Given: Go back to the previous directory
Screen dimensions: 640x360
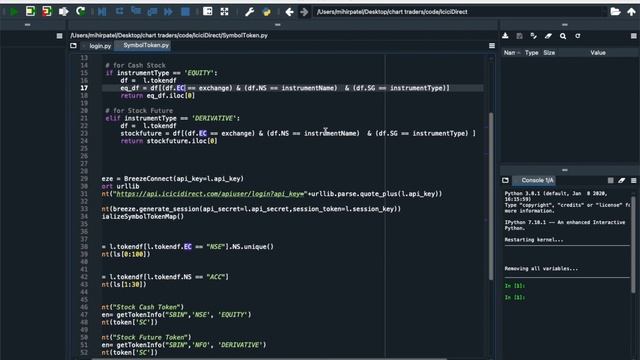Looking at the screenshot, I should [289, 12].
